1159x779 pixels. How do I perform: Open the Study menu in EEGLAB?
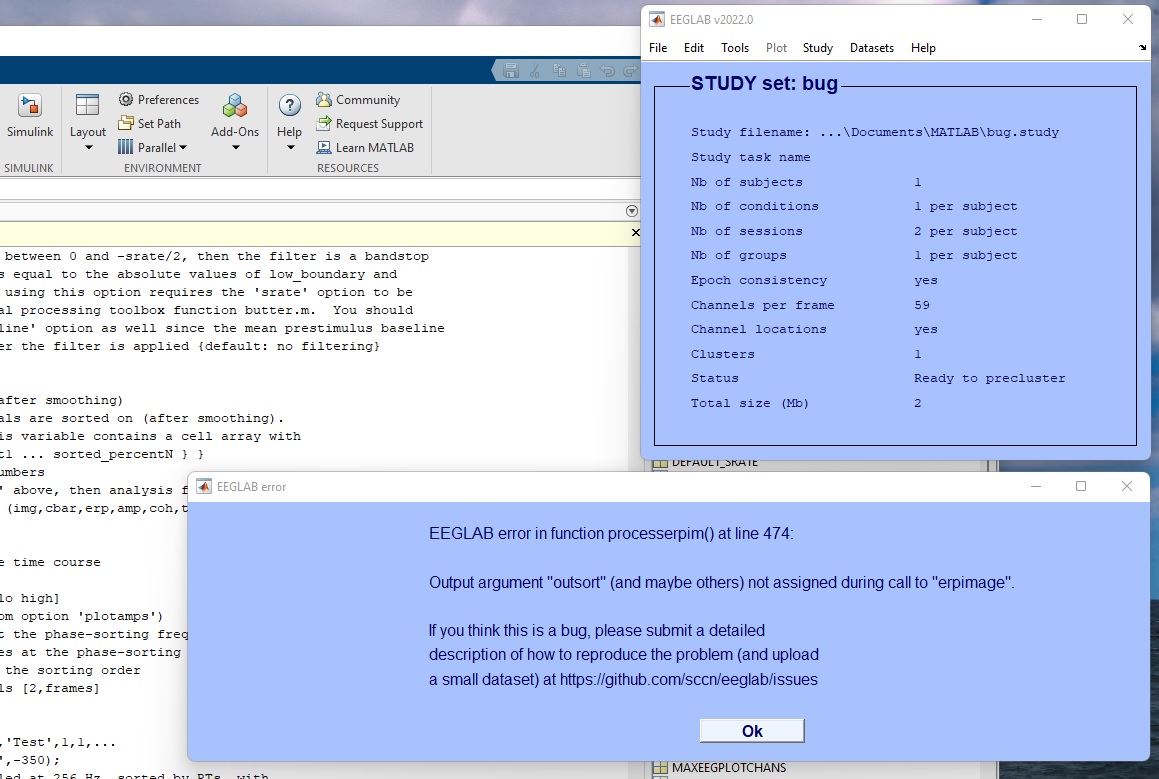[x=818, y=47]
